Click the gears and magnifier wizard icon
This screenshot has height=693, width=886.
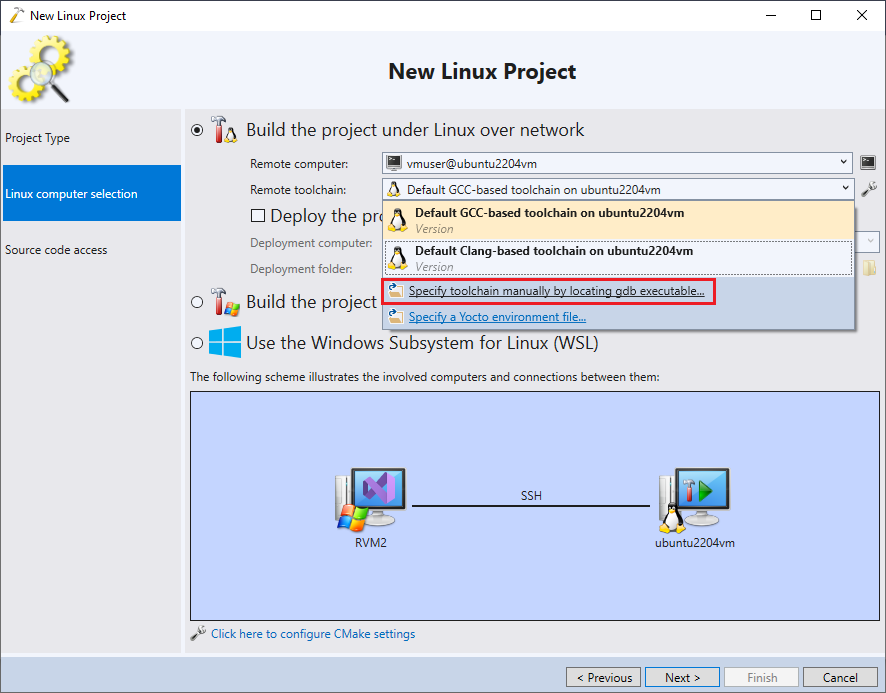click(x=40, y=69)
